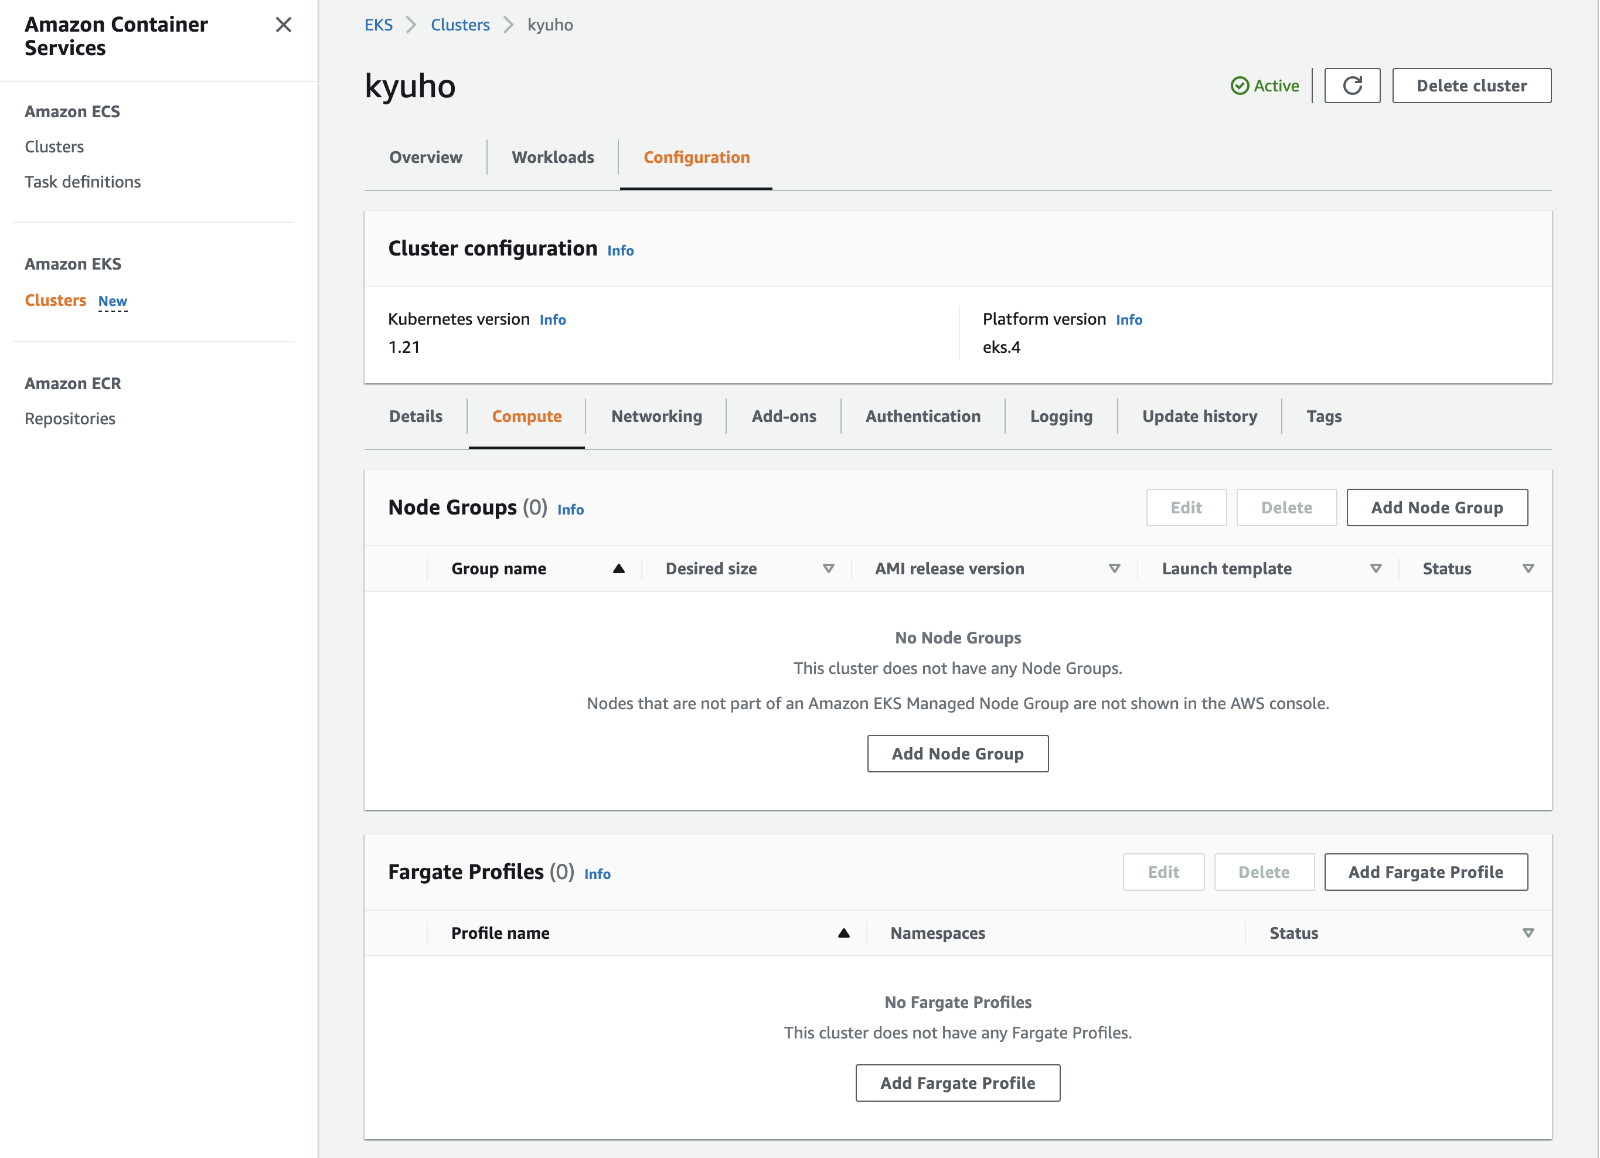Viewport: 1600px width, 1158px height.
Task: Open Amazon ECS Clusters in sidebar
Action: click(x=55, y=147)
